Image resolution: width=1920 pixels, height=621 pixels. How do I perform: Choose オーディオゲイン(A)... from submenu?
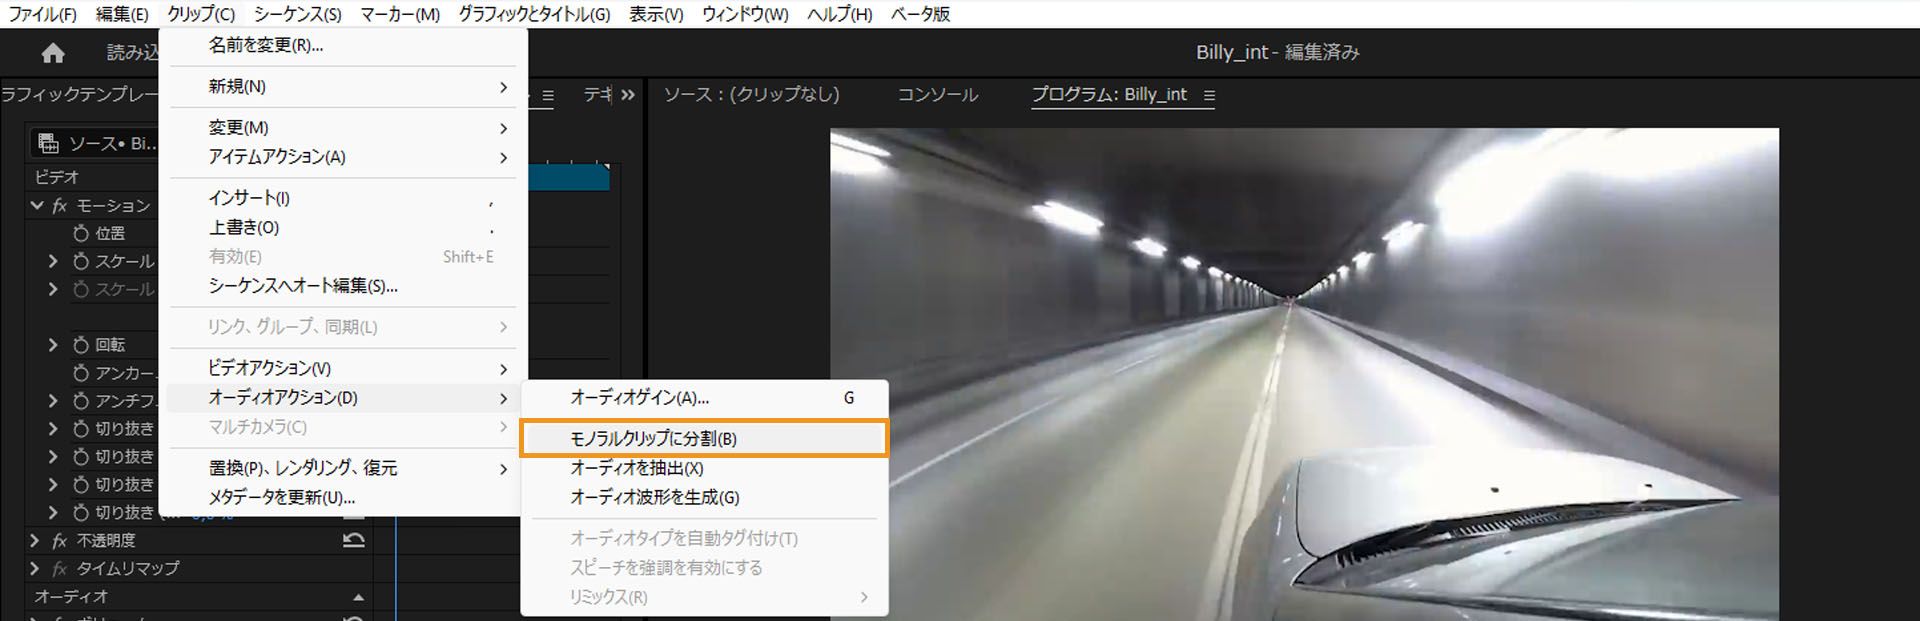point(704,398)
